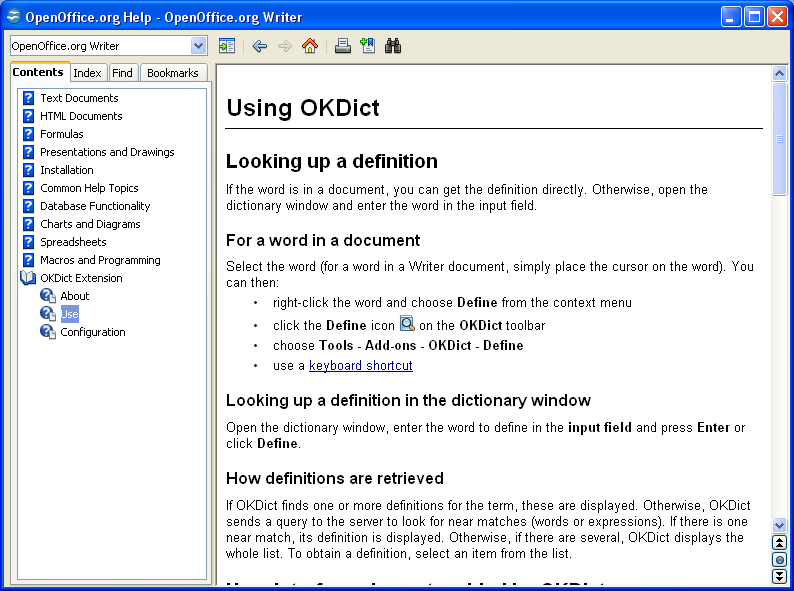Image resolution: width=794 pixels, height=591 pixels.
Task: Print the help page with printer icon
Action: [x=343, y=46]
